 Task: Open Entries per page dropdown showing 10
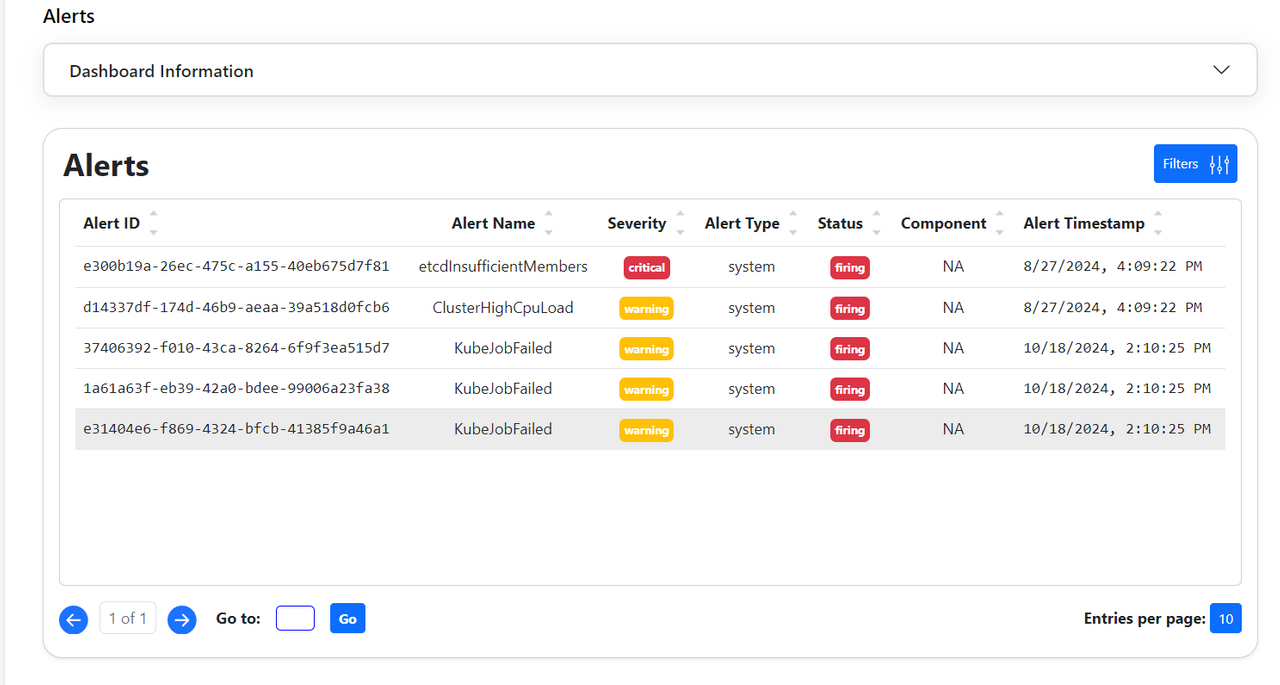tap(1225, 619)
